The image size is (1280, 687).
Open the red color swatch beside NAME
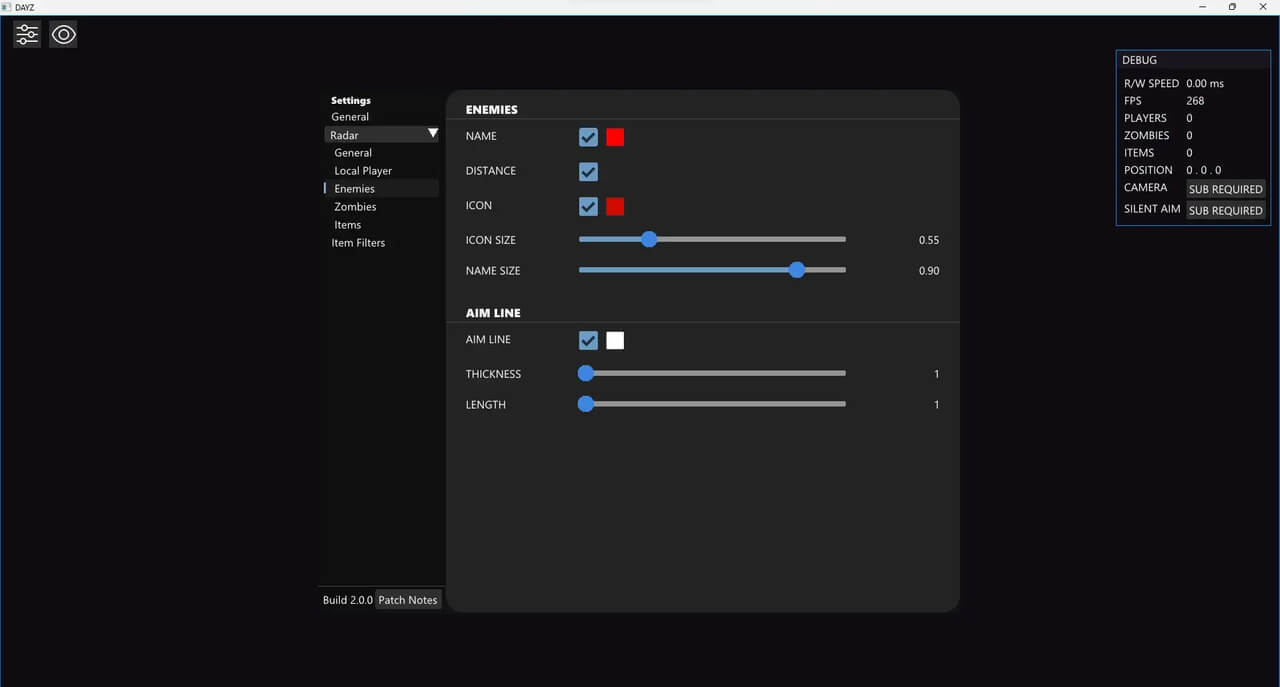click(x=615, y=137)
